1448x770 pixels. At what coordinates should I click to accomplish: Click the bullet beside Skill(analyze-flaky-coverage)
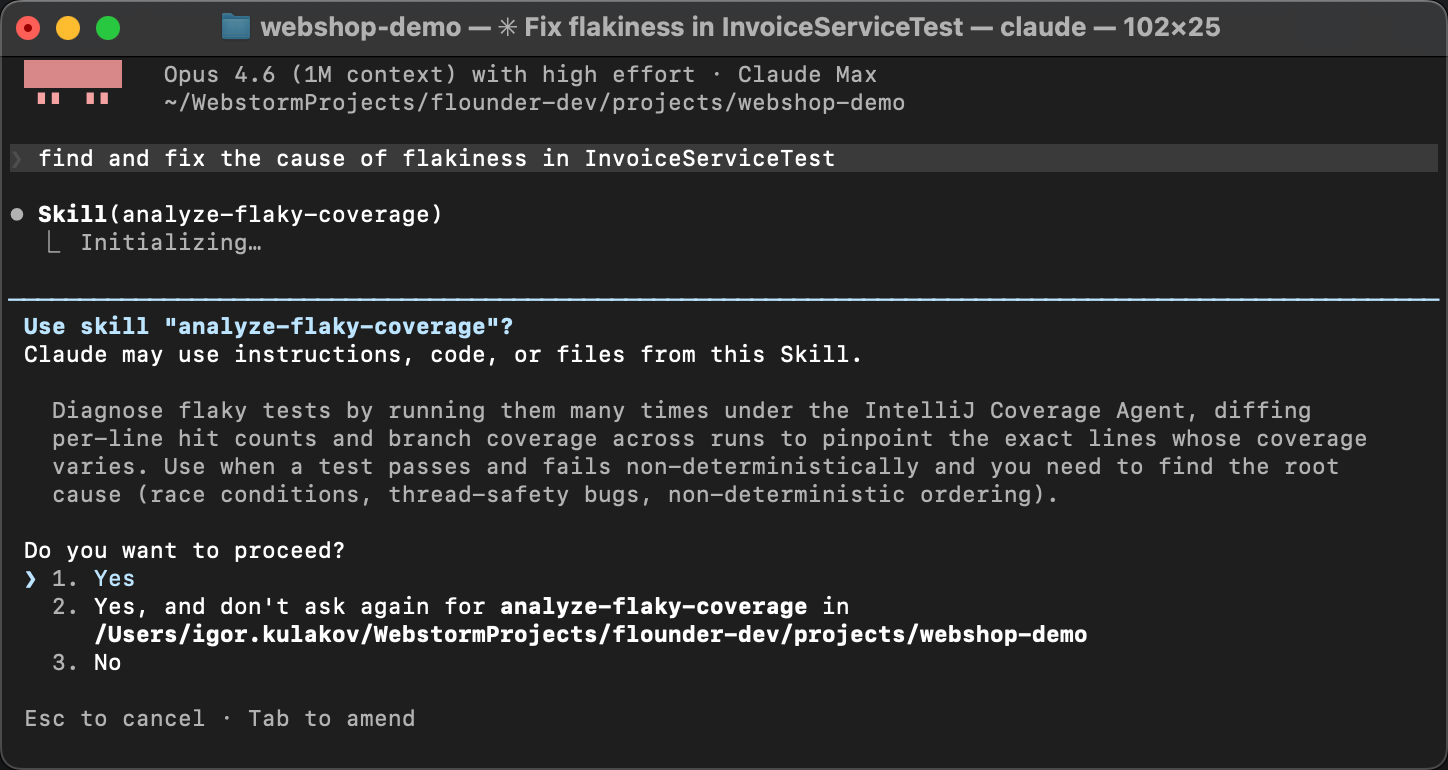tap(16, 213)
